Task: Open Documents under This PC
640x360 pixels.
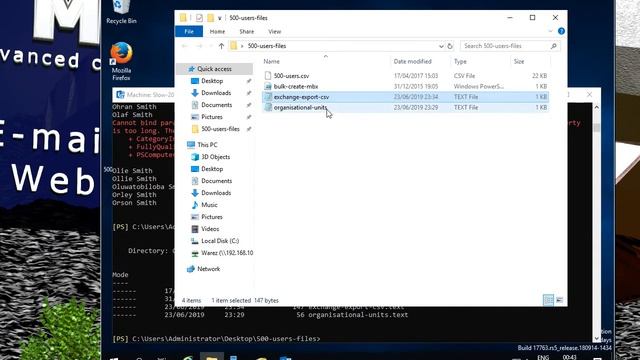Action: tap(216, 181)
